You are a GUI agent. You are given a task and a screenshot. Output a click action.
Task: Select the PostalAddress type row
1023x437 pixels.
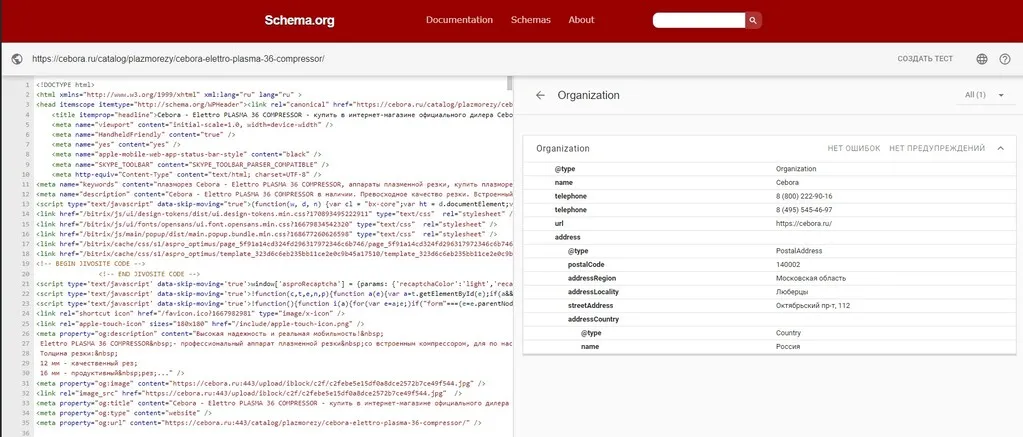pos(767,251)
